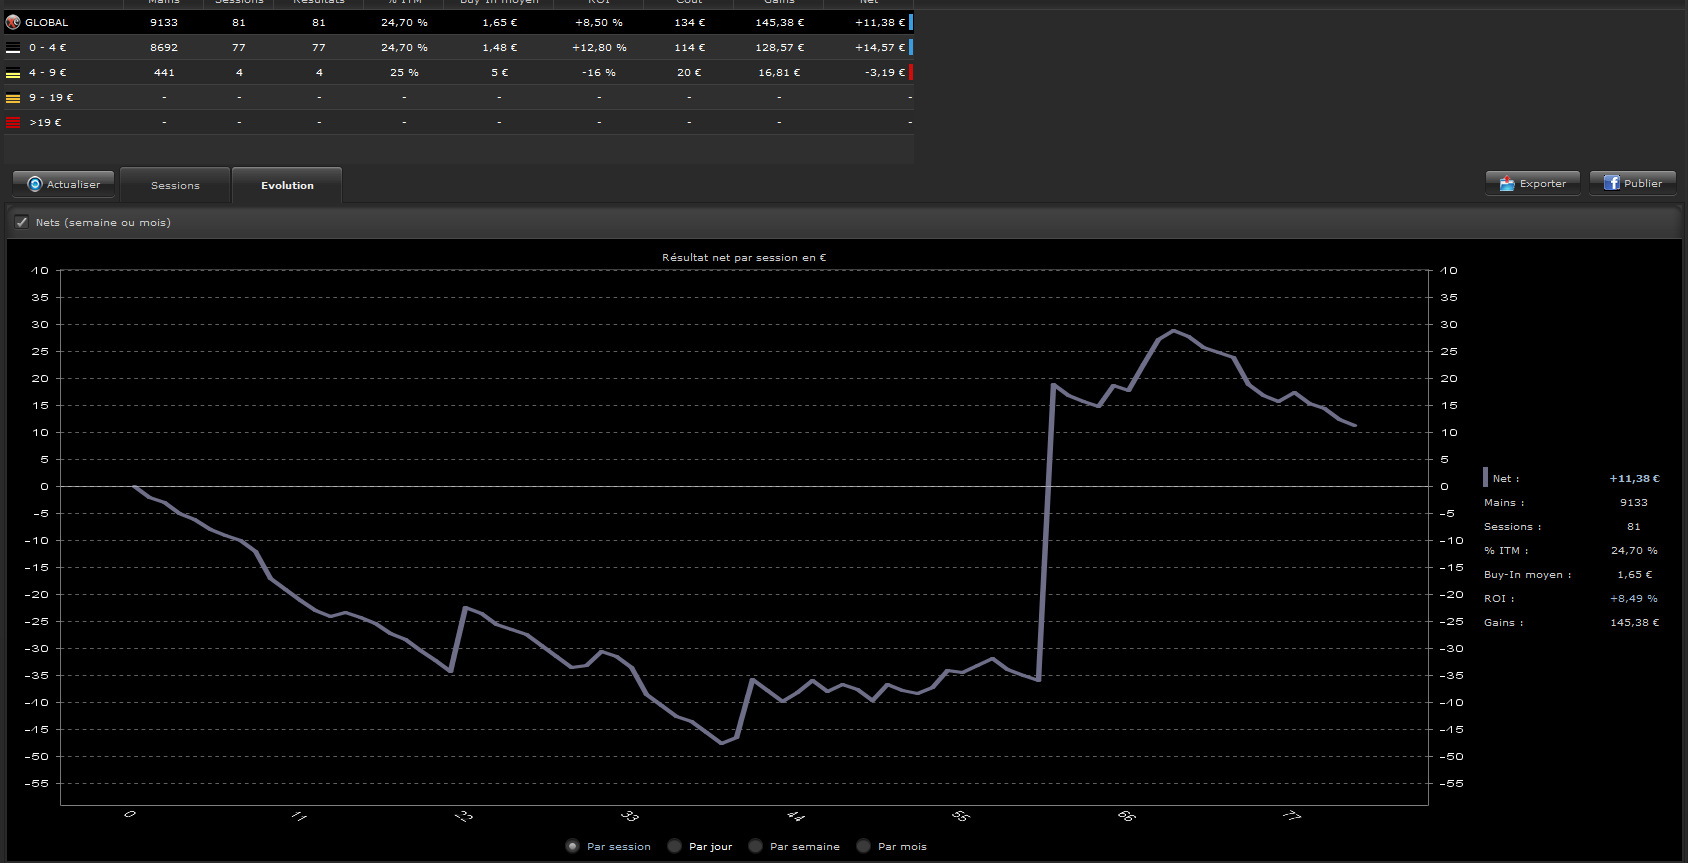Image resolution: width=1688 pixels, height=863 pixels.
Task: Select the >19 € row label
Action: (x=45, y=122)
